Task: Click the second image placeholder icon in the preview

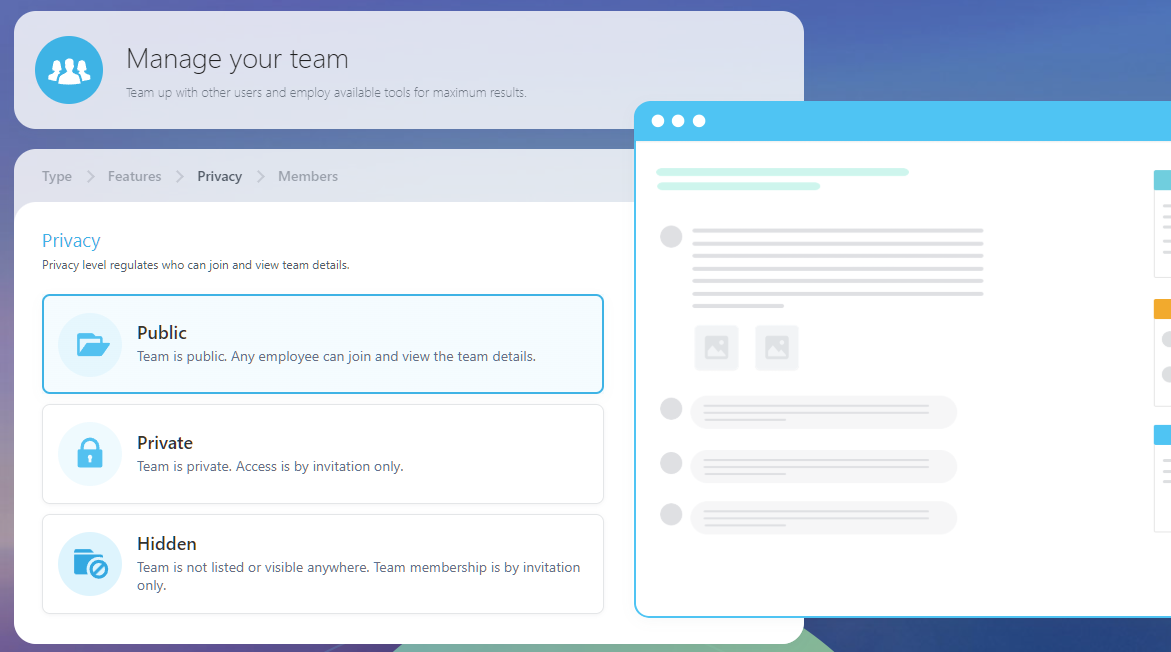Action: point(777,347)
